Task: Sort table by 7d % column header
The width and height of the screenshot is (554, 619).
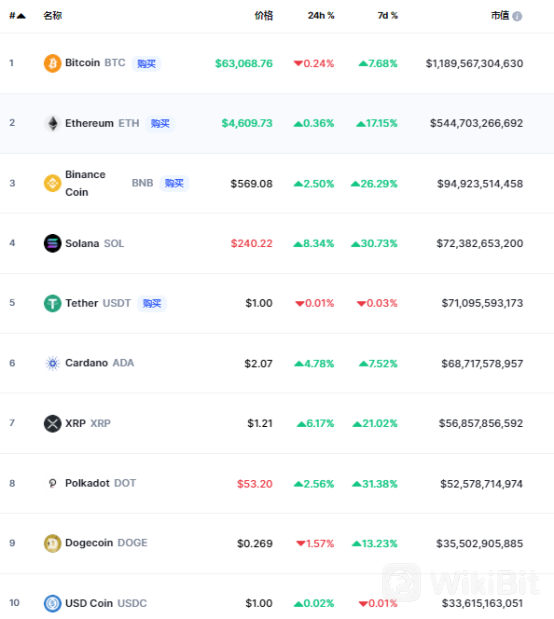Action: click(387, 16)
